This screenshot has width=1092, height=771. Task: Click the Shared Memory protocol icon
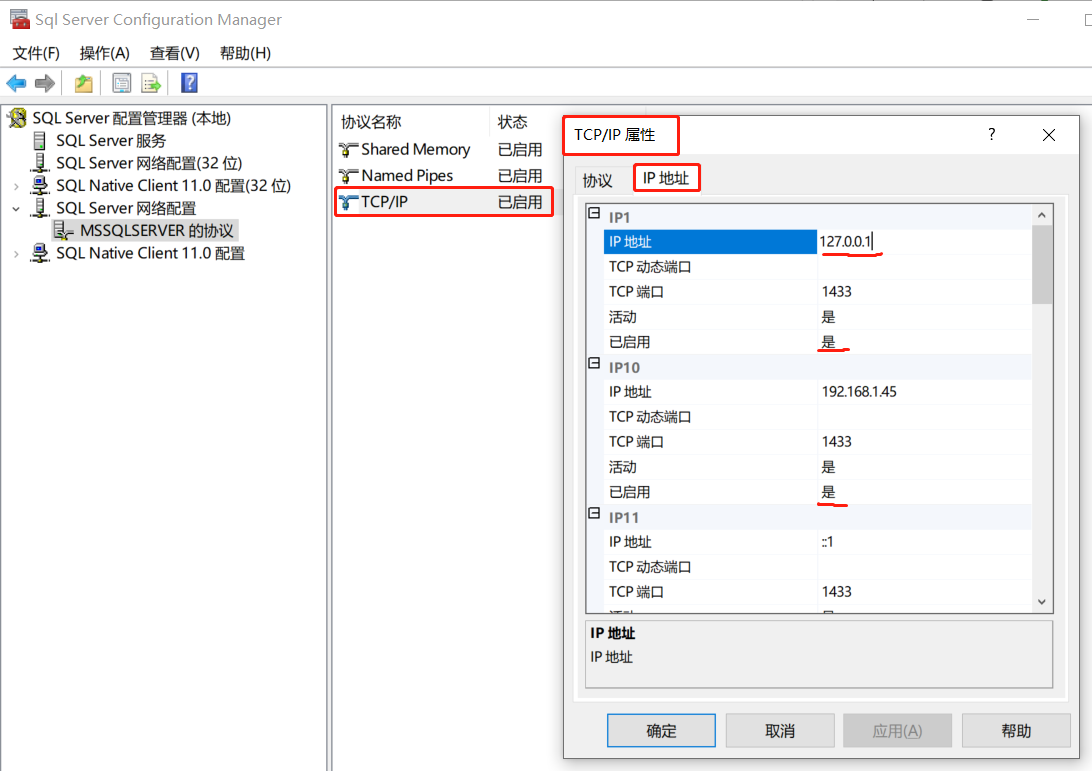[347, 149]
